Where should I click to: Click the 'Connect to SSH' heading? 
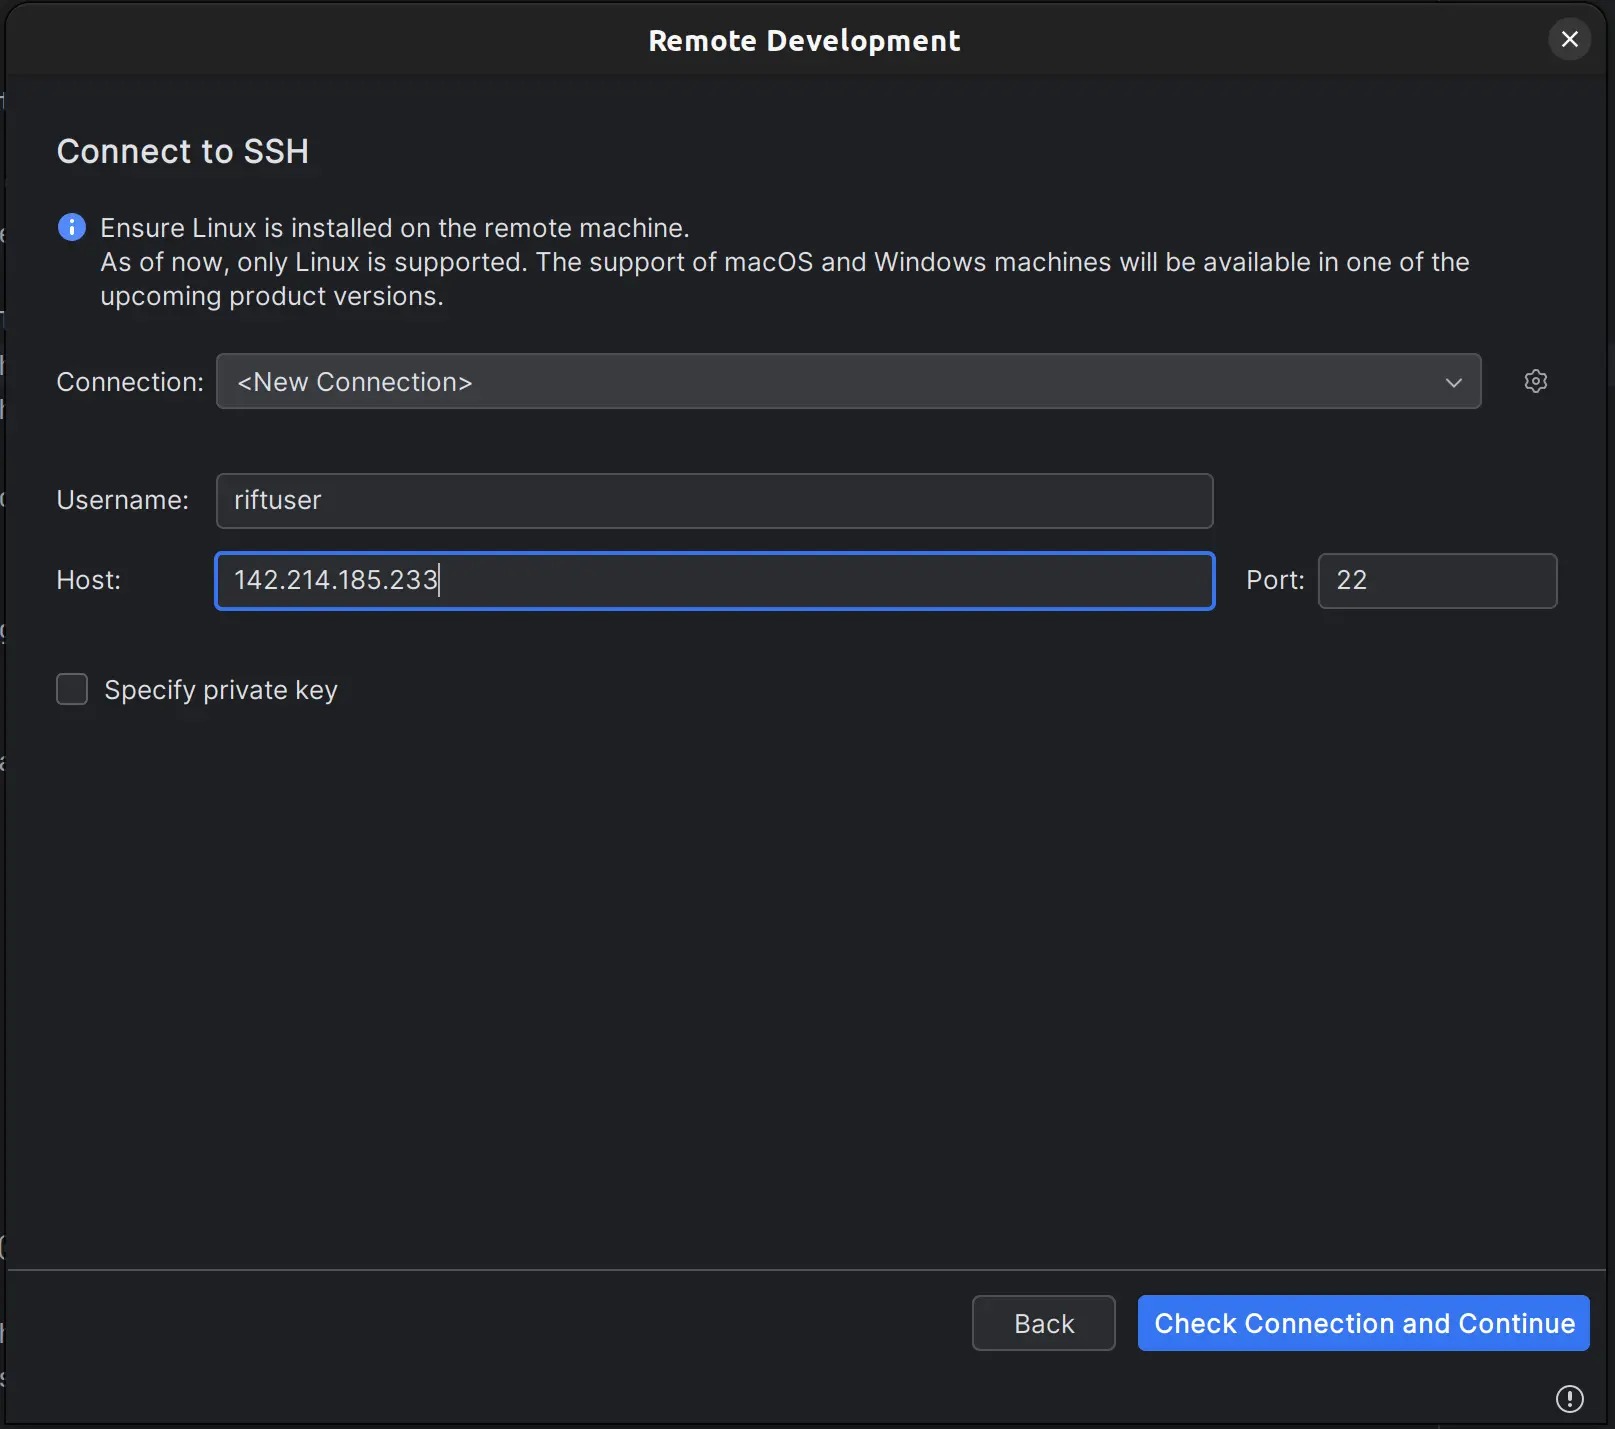183,152
